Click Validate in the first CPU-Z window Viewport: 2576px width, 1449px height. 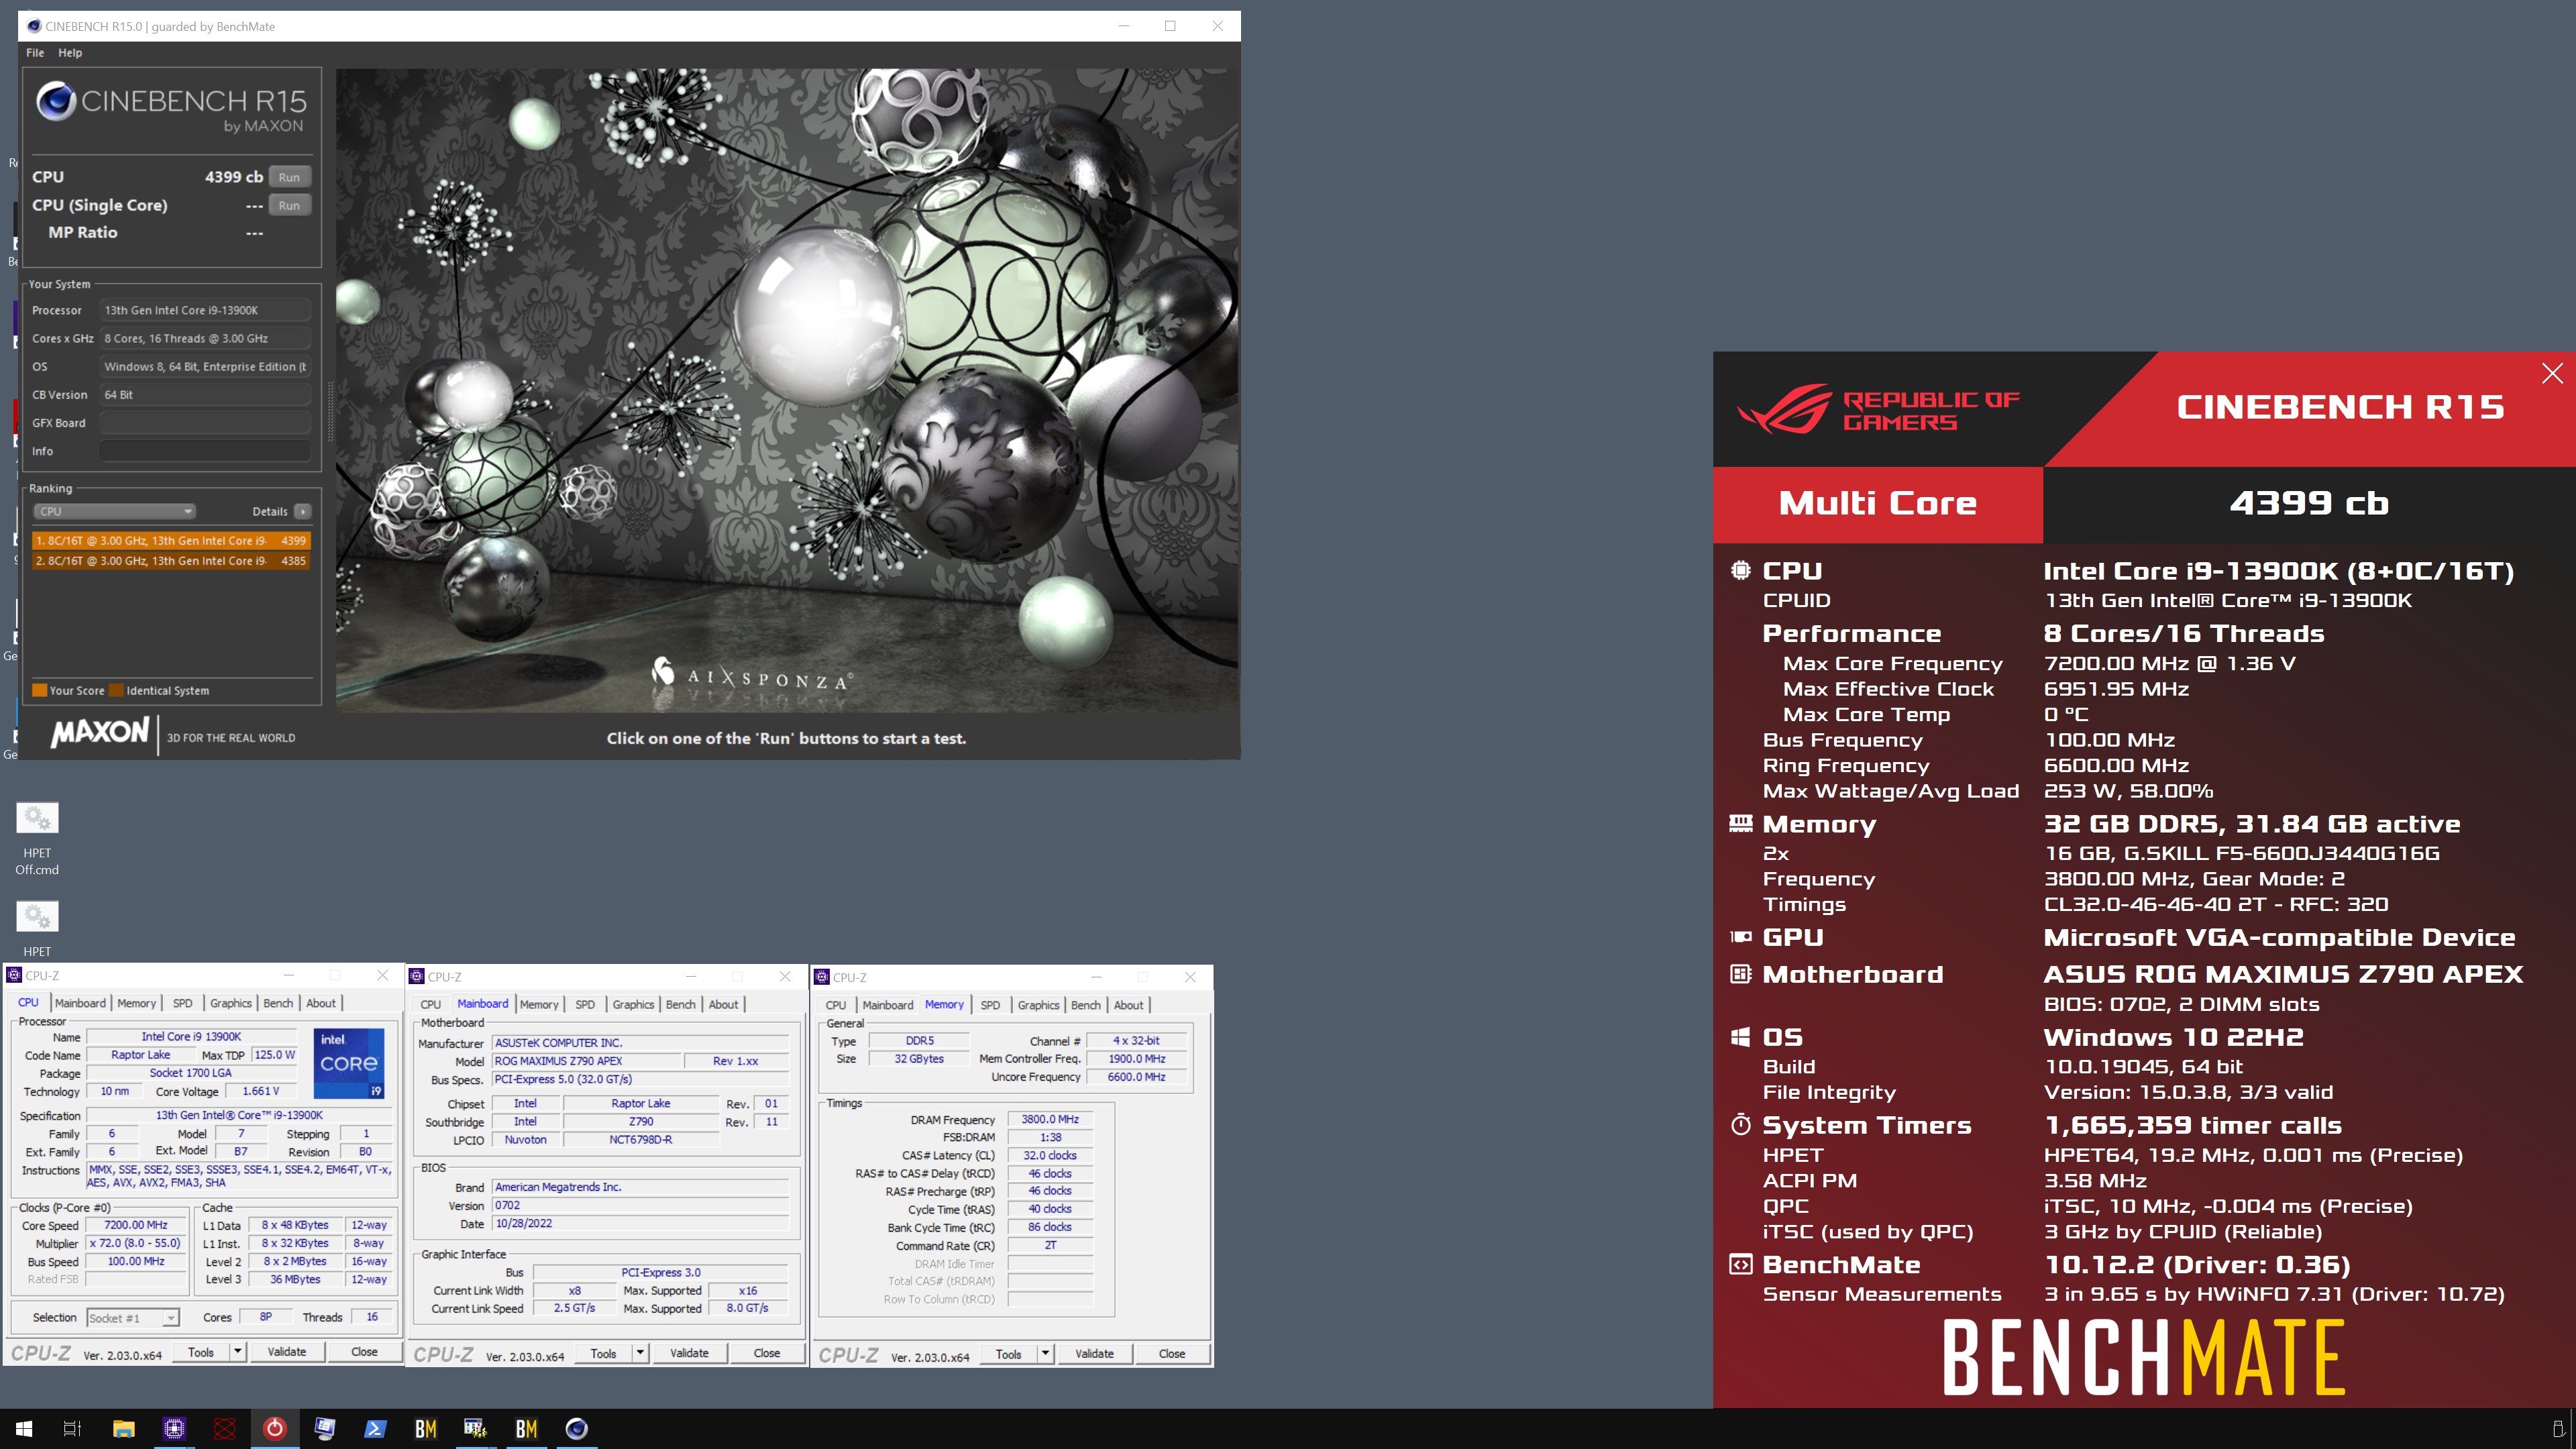[287, 1352]
